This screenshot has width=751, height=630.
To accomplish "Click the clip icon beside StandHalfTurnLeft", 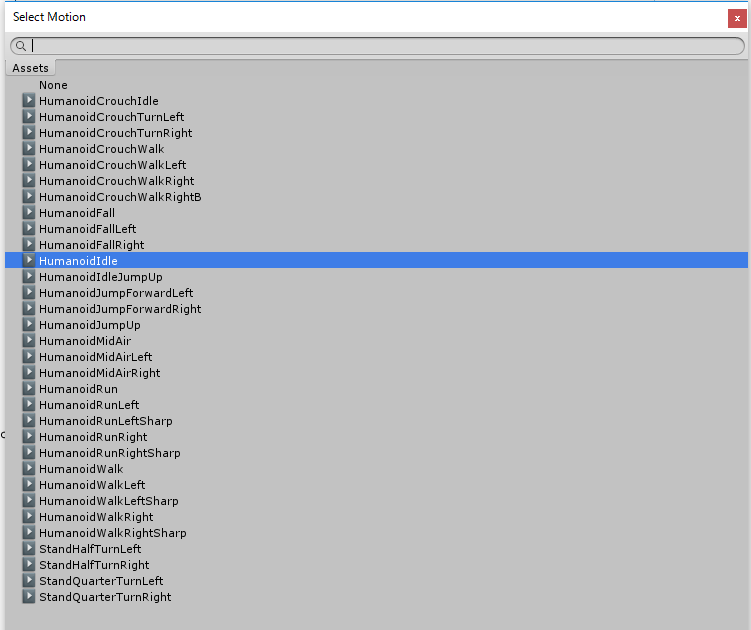I will (x=29, y=549).
